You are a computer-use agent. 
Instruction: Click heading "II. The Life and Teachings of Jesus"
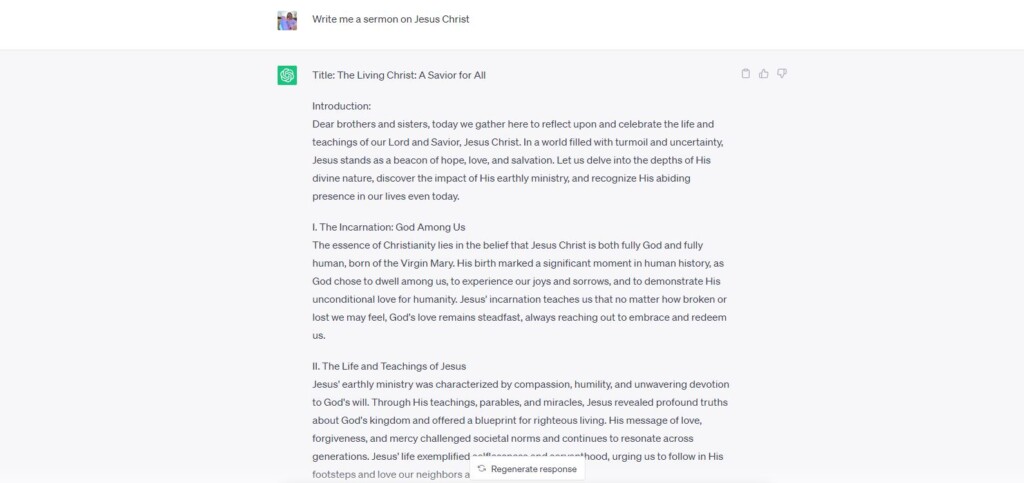389,366
